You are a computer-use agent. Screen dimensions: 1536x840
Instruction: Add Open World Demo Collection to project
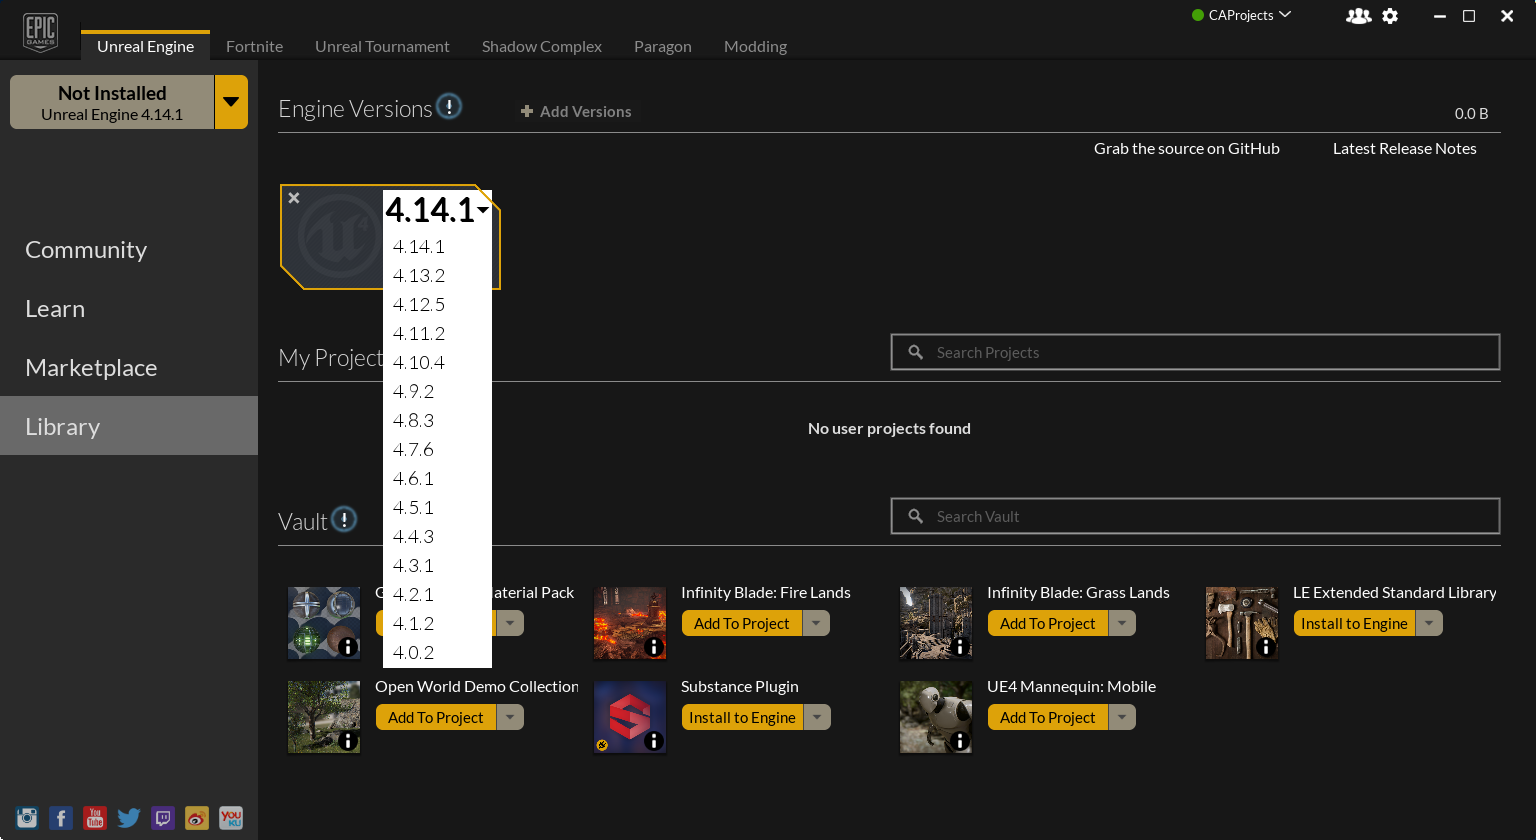[x=436, y=717]
